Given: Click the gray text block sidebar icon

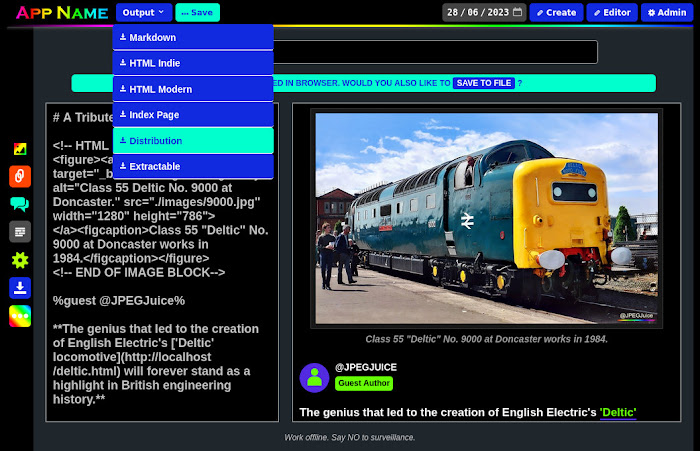Looking at the screenshot, I should (20, 232).
